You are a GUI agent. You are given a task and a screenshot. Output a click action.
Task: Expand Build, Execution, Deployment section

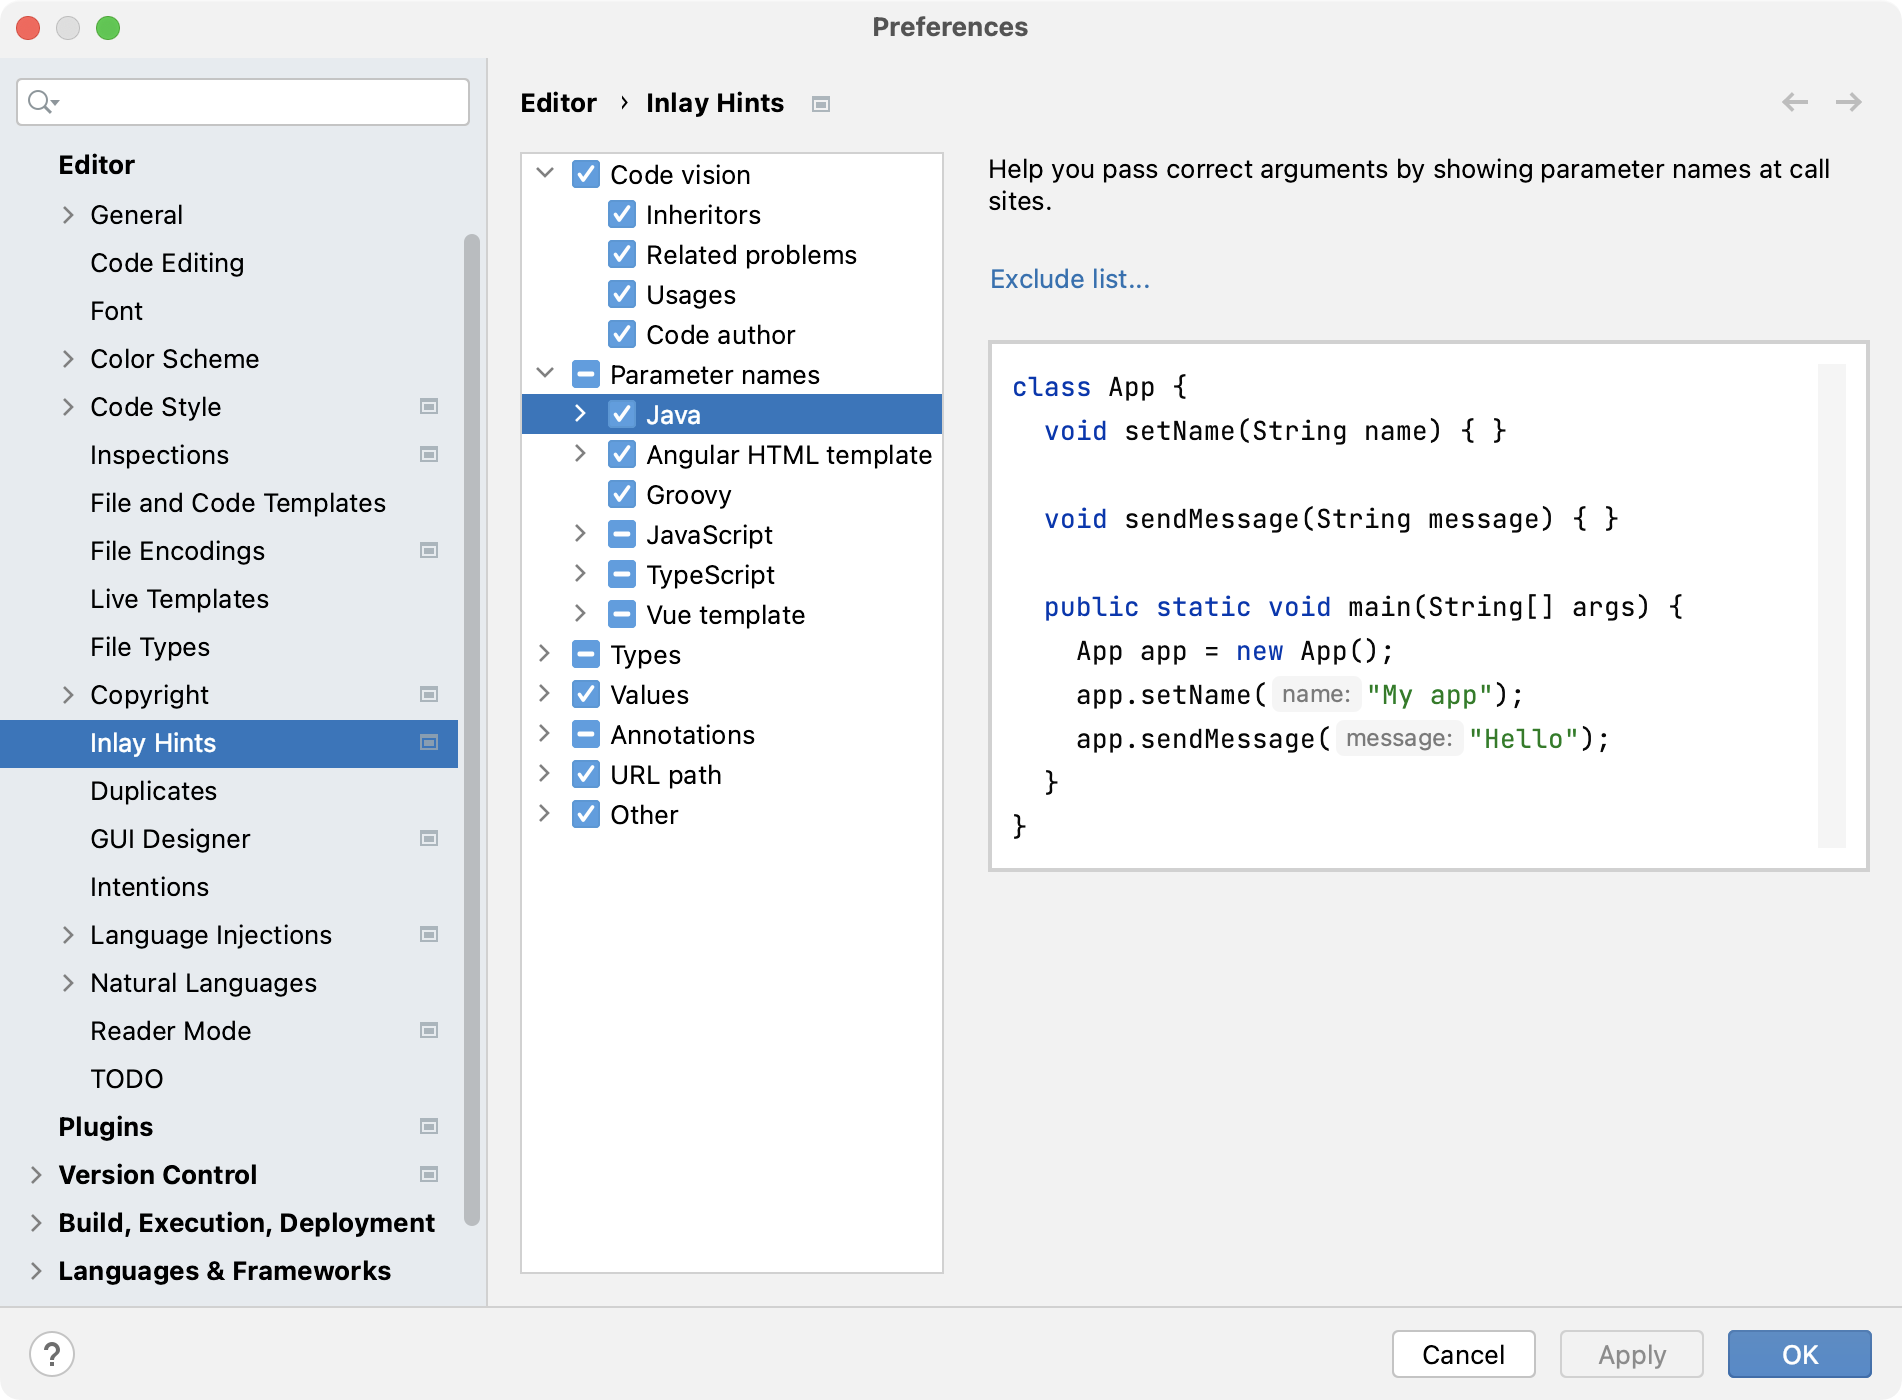coord(36,1223)
